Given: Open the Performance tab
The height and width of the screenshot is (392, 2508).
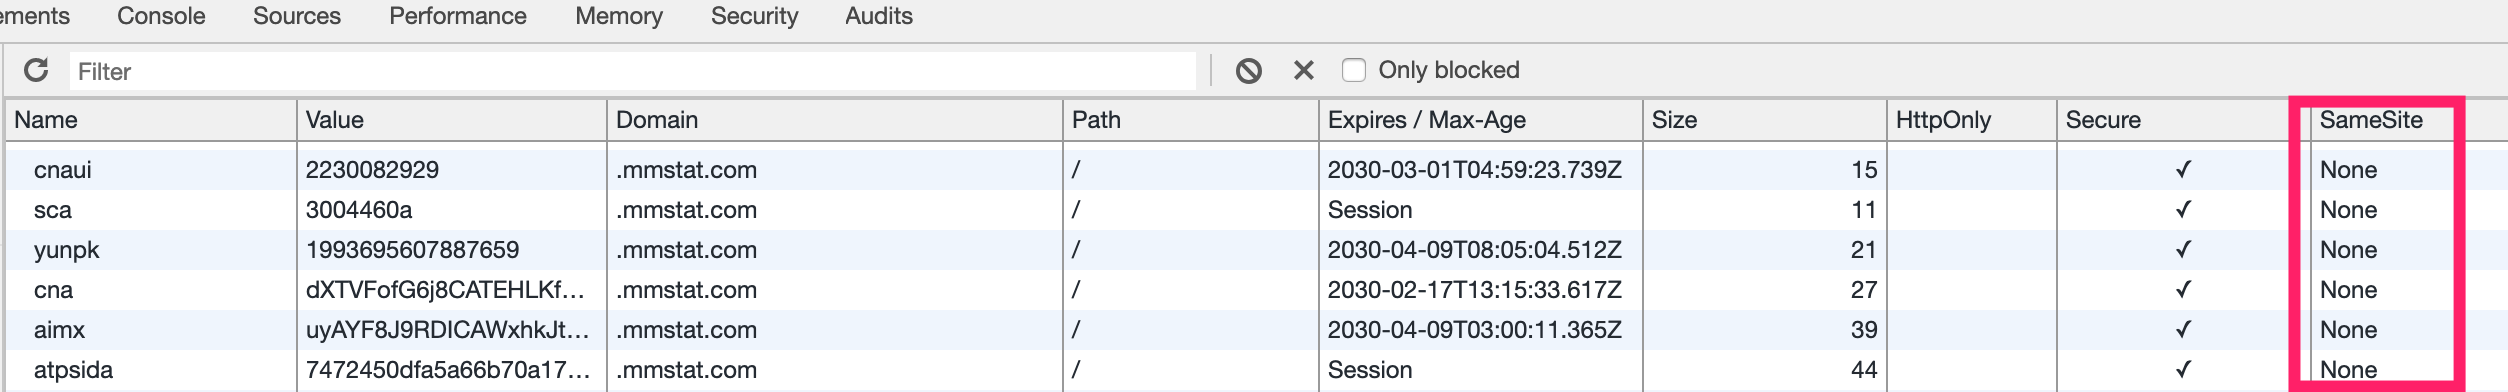Looking at the screenshot, I should [458, 16].
